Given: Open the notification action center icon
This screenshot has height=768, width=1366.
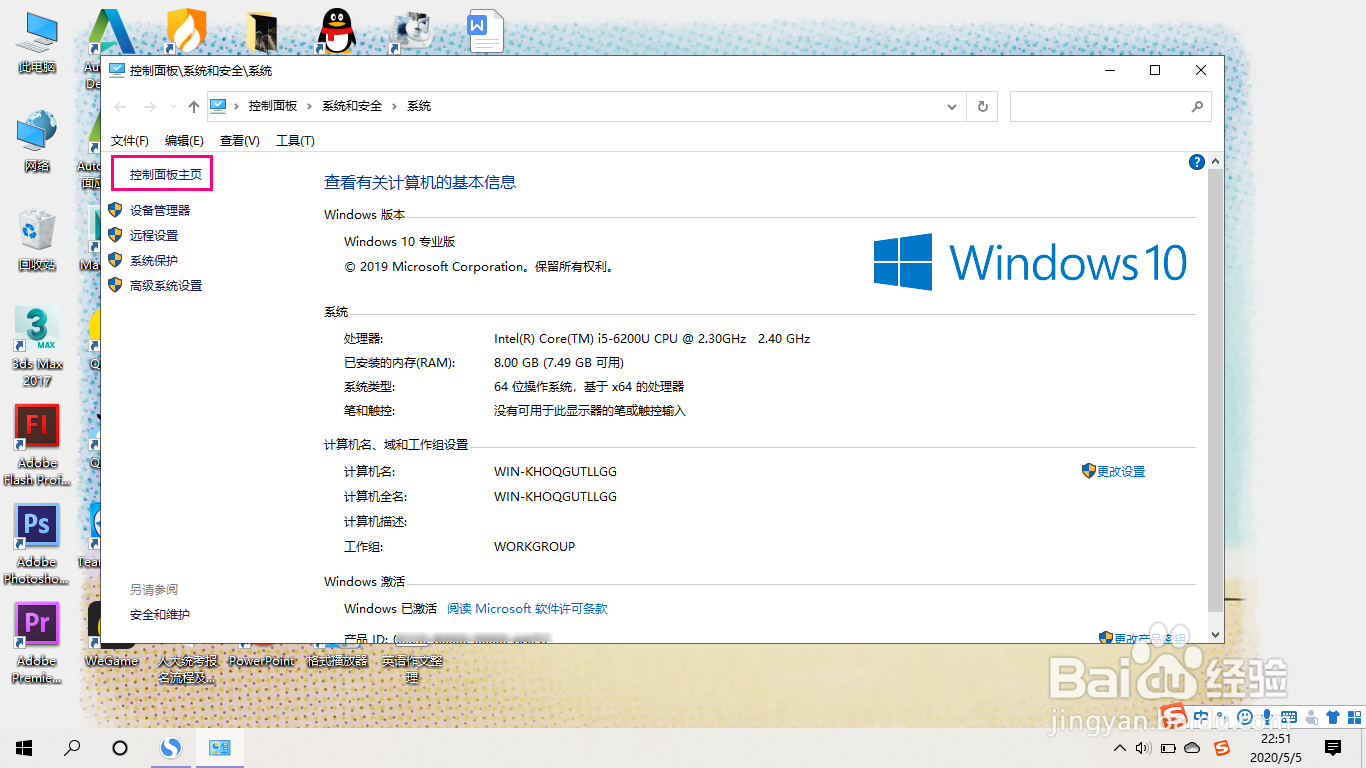Looking at the screenshot, I should pos(1332,747).
